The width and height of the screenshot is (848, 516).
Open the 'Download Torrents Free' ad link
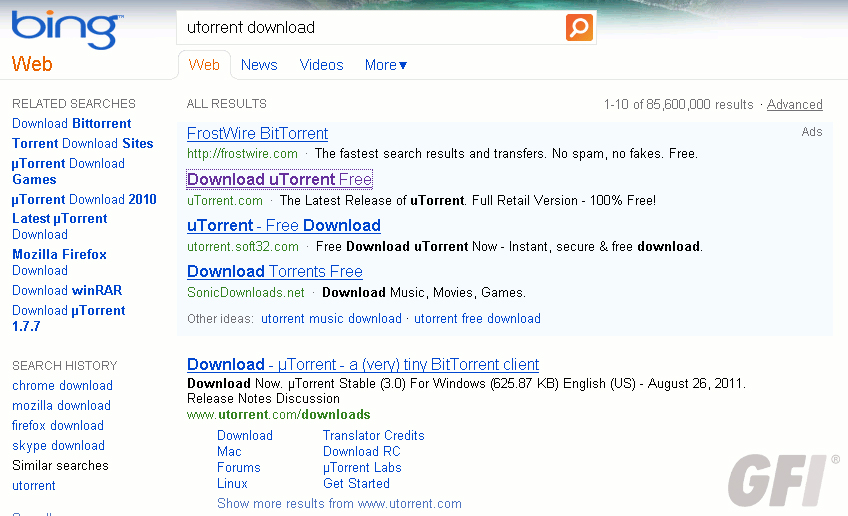275,271
